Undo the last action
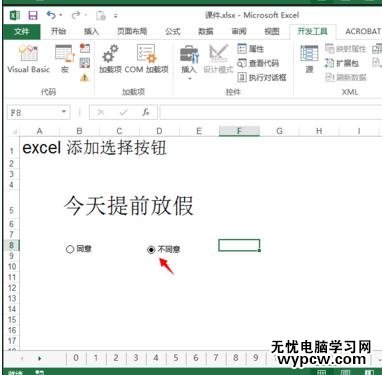 [x=51, y=15]
